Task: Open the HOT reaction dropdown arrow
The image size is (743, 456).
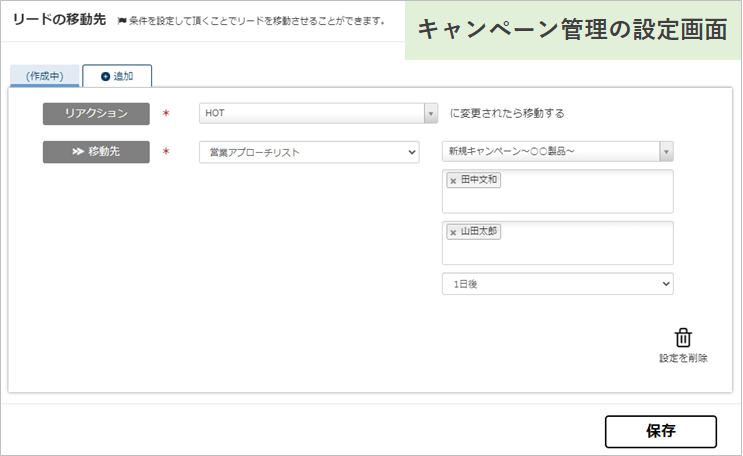Action: 431,114
